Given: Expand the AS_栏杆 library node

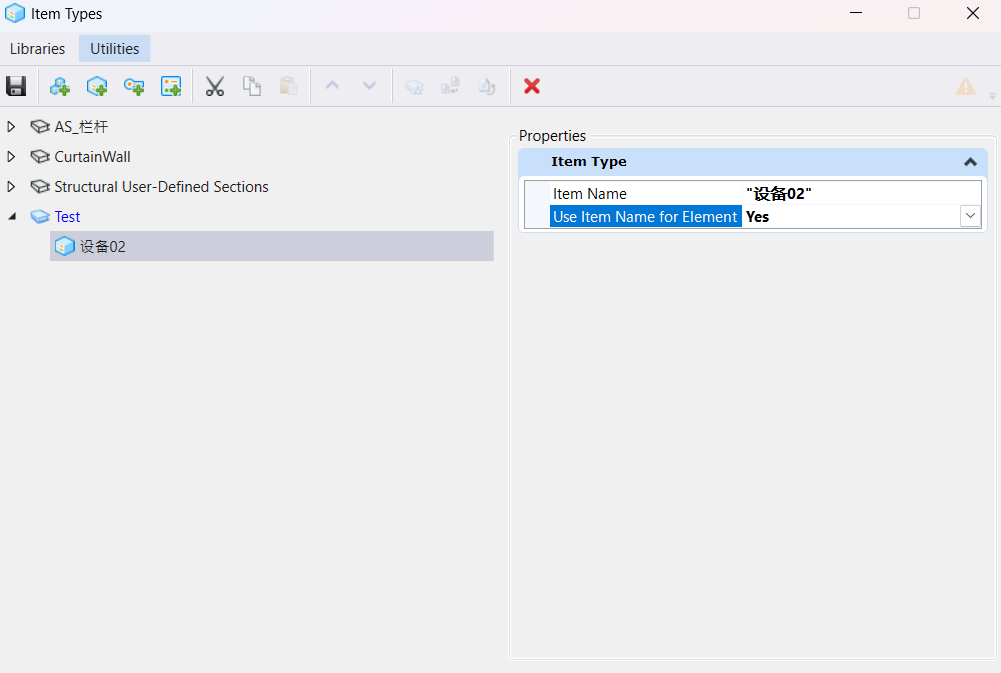Looking at the screenshot, I should (12, 127).
